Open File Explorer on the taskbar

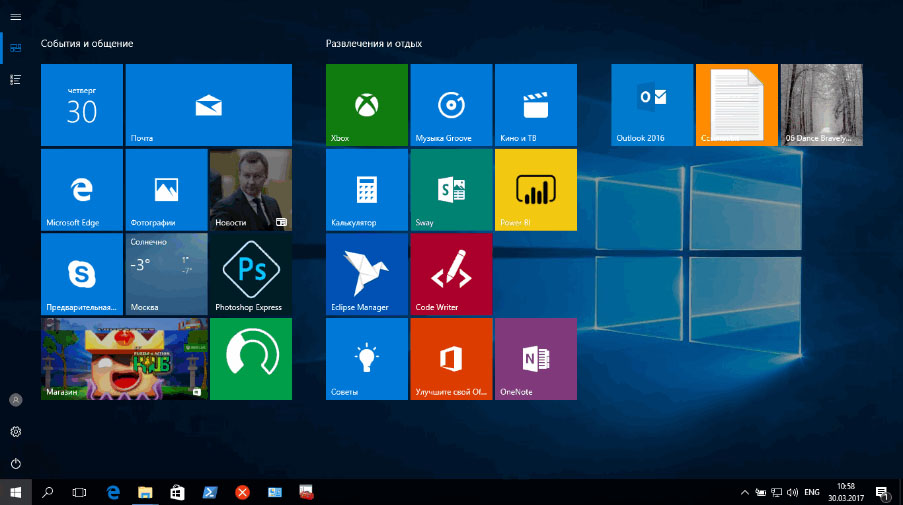pyautogui.click(x=145, y=492)
